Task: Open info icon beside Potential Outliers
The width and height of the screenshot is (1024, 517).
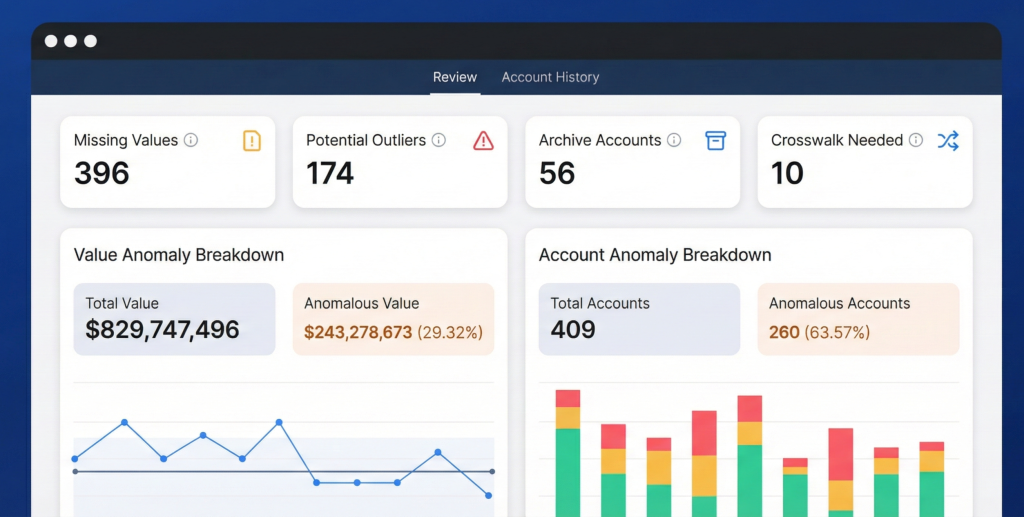Action: (x=438, y=141)
